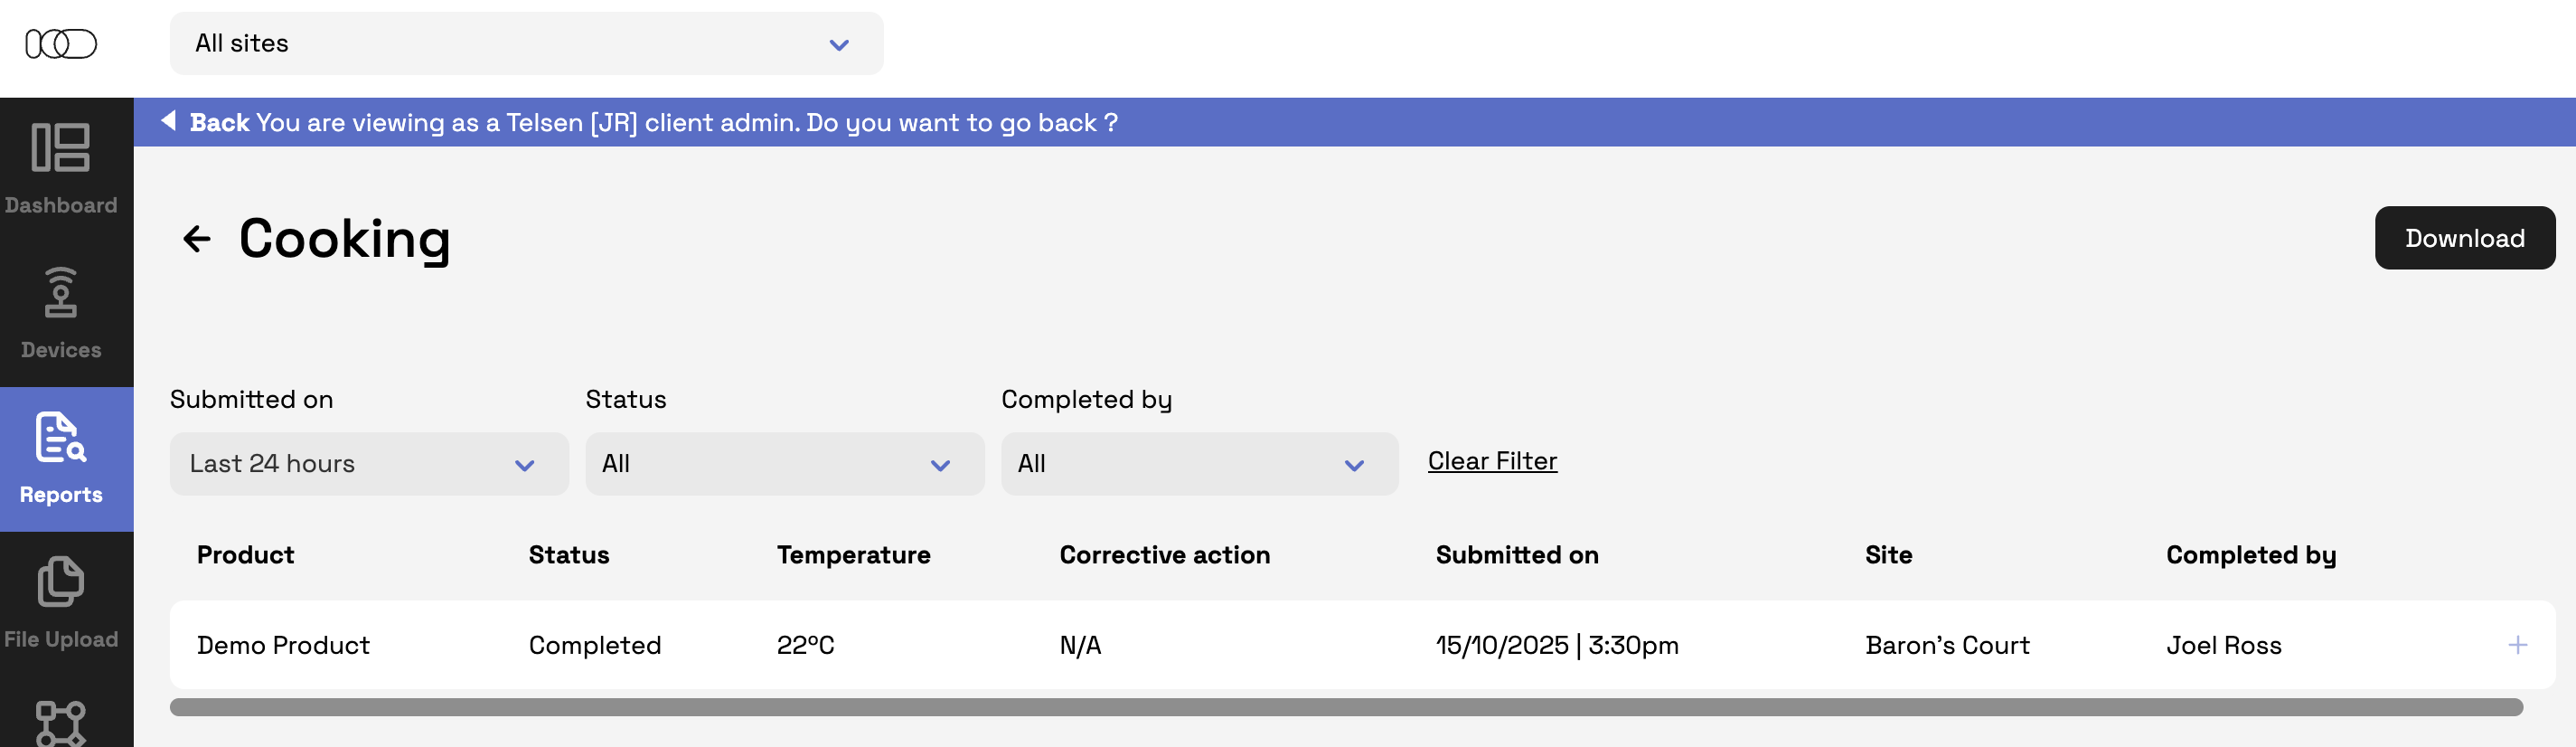Viewport: 2576px width, 747px height.
Task: Open the Submitted on filter dropdown
Action: [x=369, y=464]
